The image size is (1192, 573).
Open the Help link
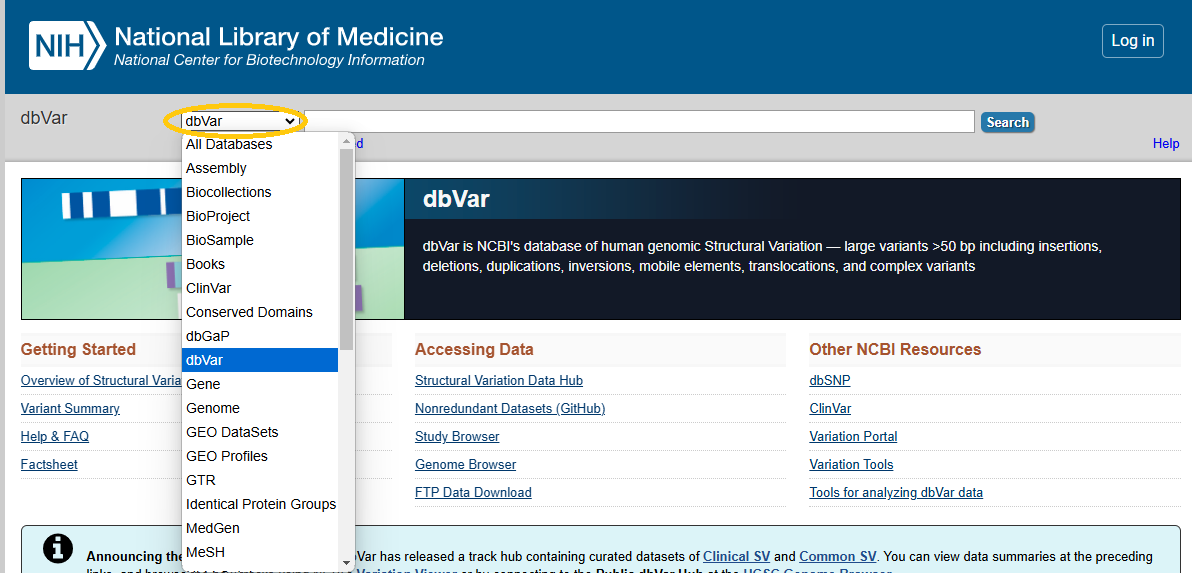click(x=1165, y=144)
